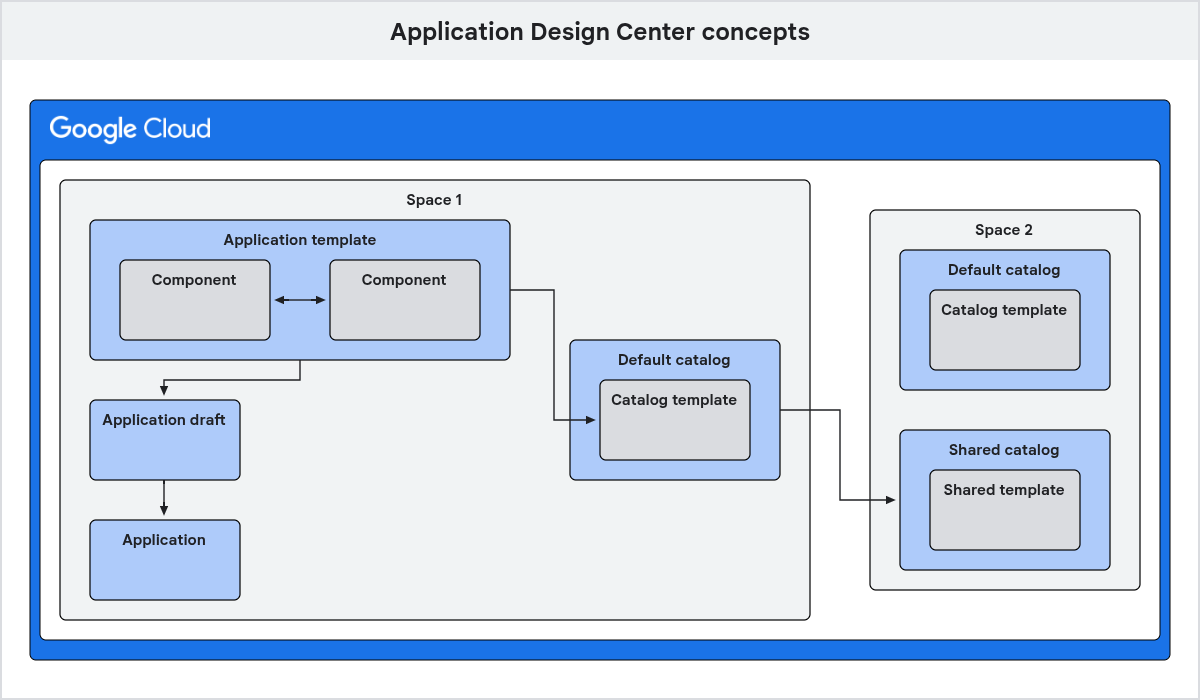This screenshot has height=700, width=1200.
Task: Select the Application node
Action: [x=164, y=560]
